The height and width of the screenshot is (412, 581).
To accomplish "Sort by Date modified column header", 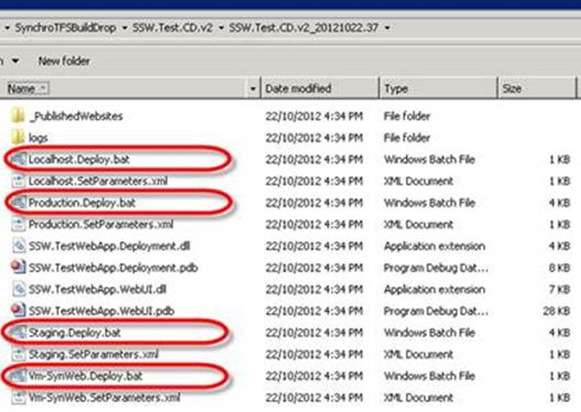I will (x=320, y=89).
